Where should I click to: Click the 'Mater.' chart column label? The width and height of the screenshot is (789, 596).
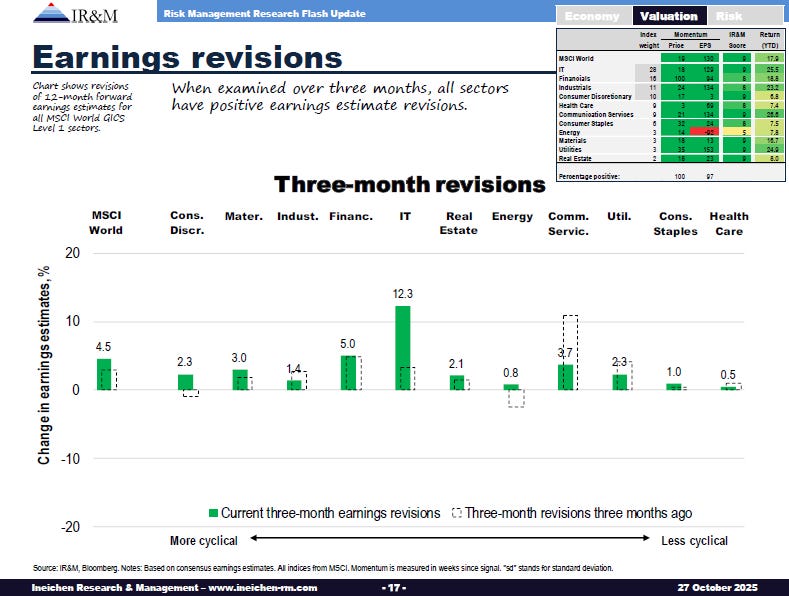(x=244, y=216)
